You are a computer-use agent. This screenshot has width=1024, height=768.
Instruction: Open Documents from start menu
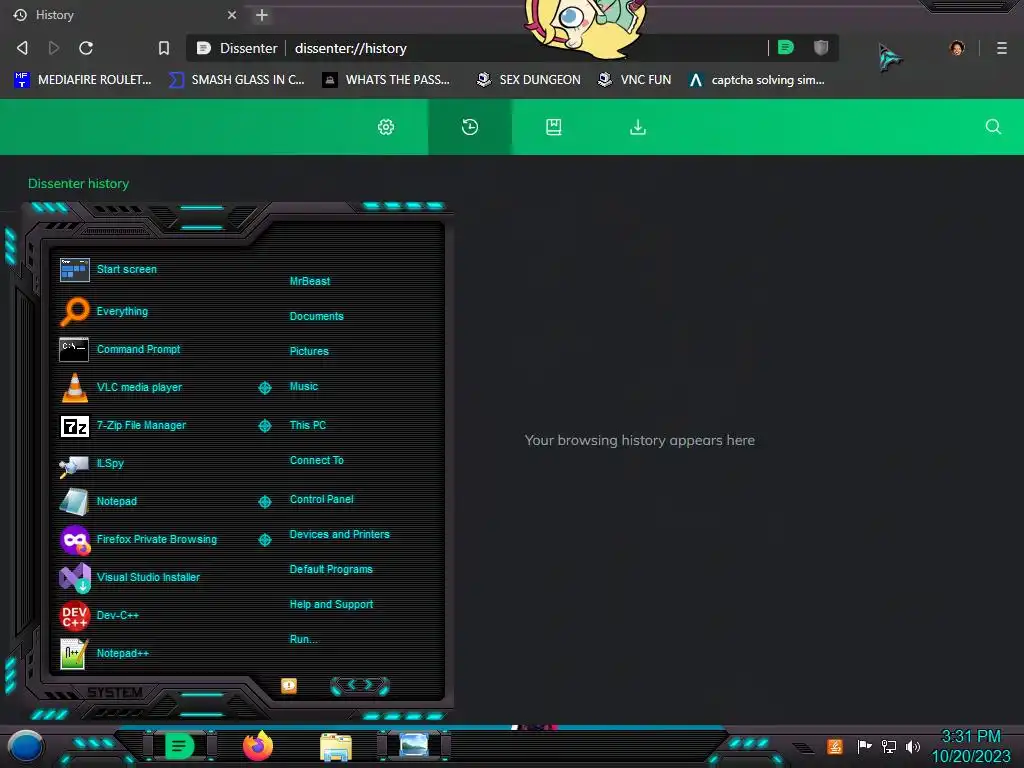(316, 316)
